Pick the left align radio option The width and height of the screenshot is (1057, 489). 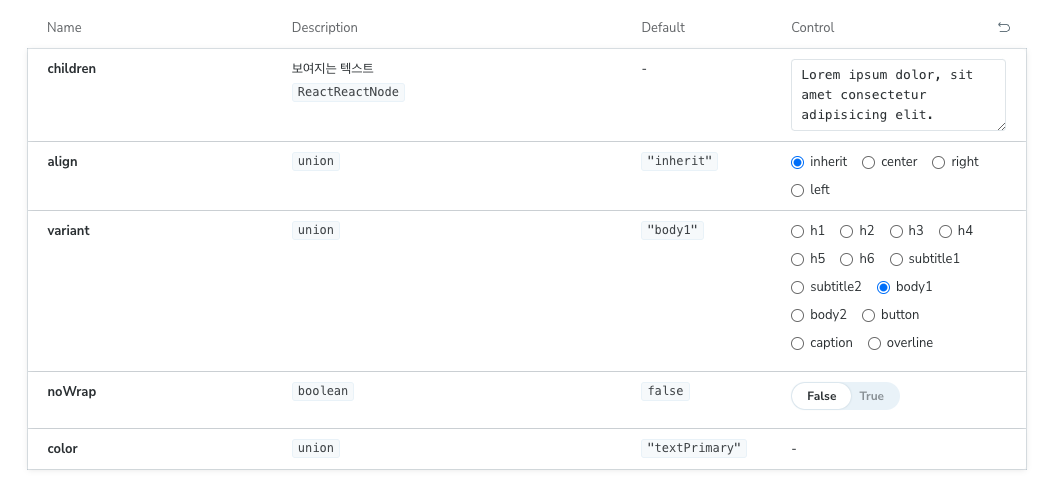coord(797,190)
